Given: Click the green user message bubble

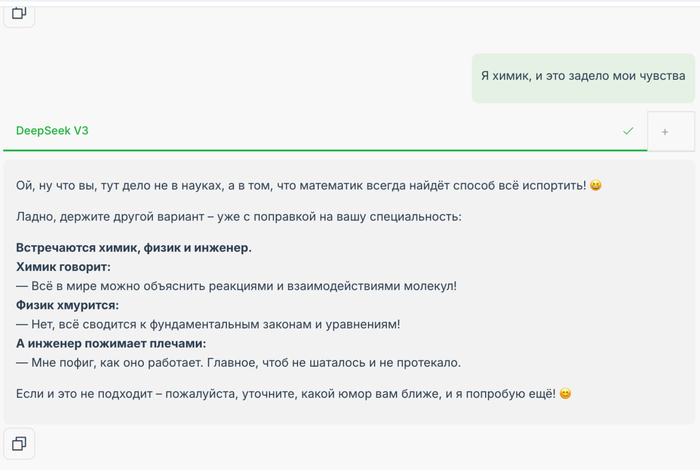Looking at the screenshot, I should 583,76.
